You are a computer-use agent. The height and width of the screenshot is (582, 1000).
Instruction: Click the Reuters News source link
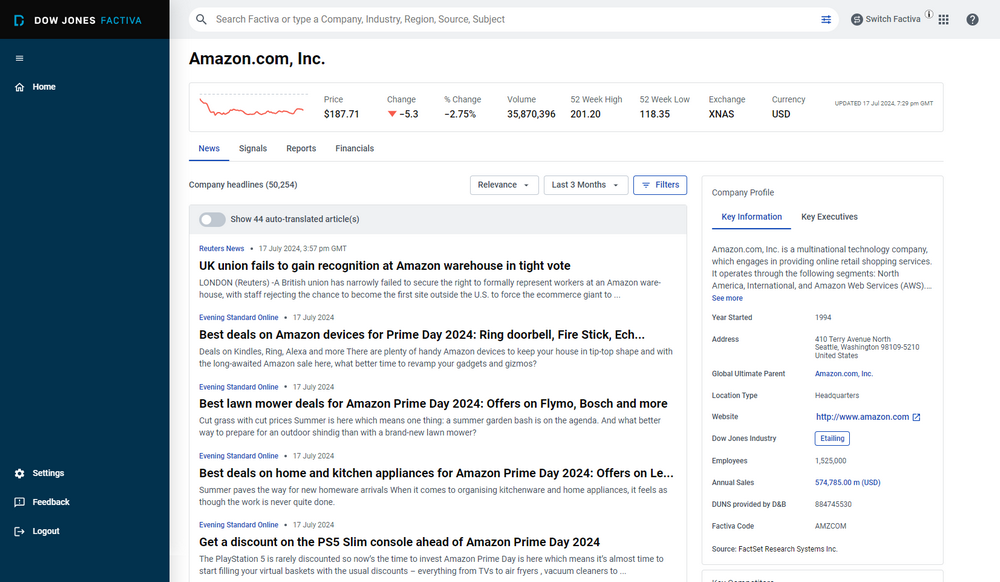pyautogui.click(x=221, y=249)
